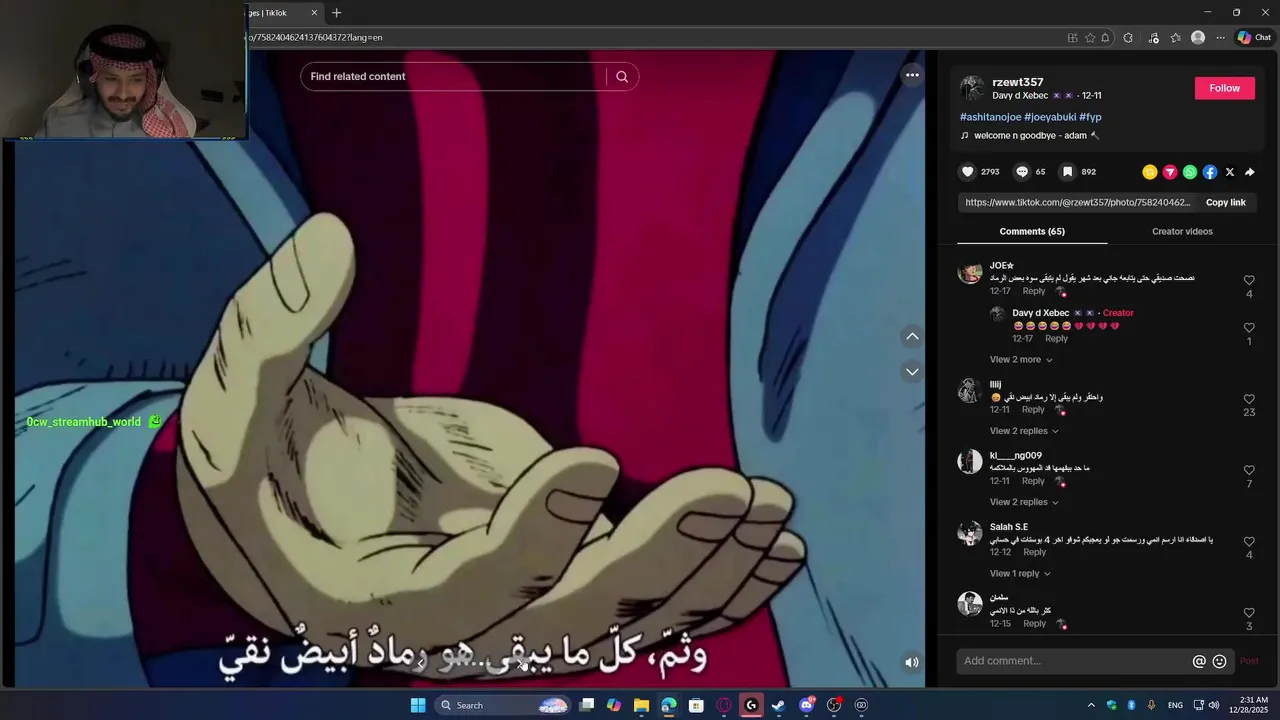Show hidden system tray icons
This screenshot has width=1280, height=720.
tap(1091, 705)
